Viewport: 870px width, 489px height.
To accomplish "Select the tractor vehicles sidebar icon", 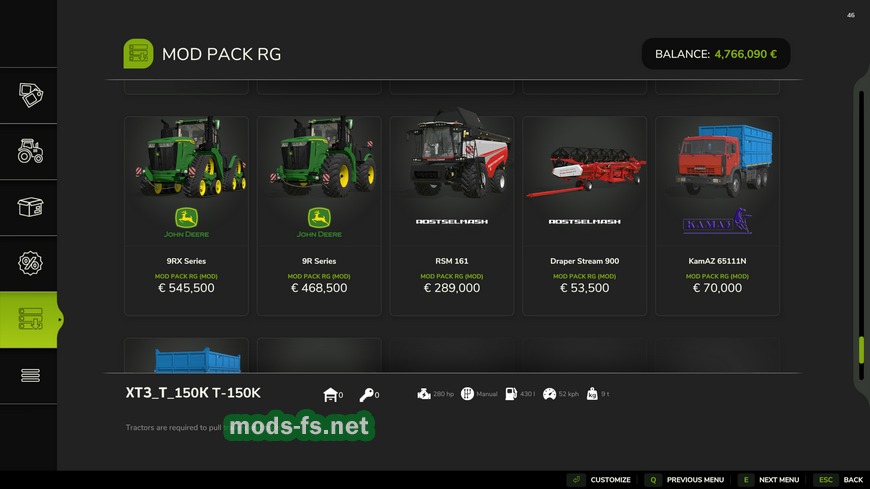I will [31, 151].
